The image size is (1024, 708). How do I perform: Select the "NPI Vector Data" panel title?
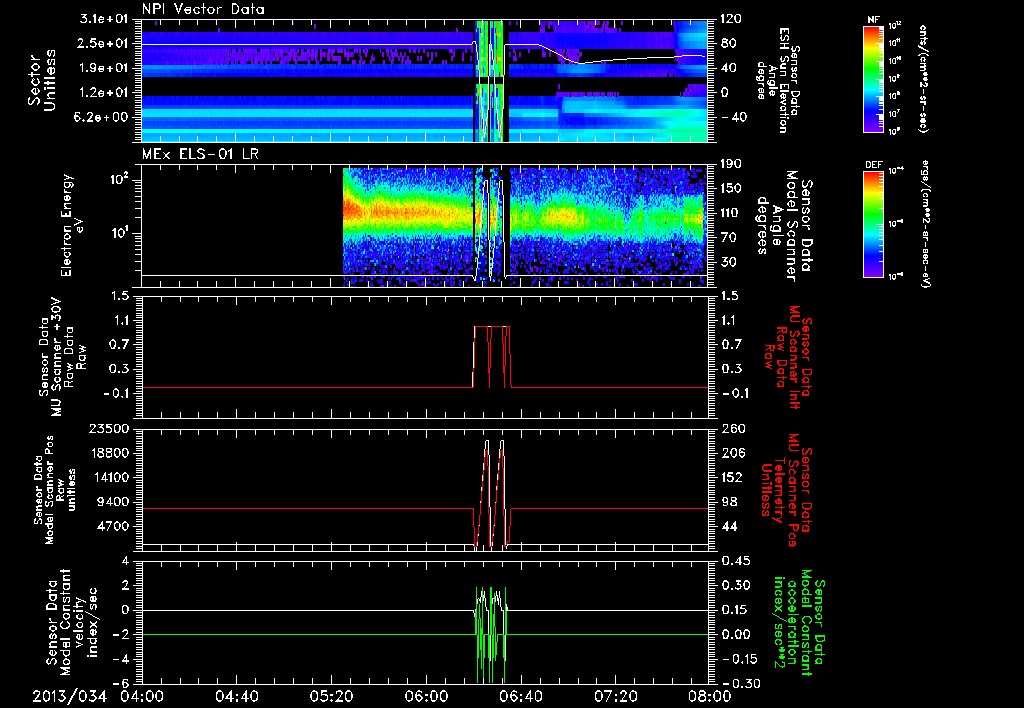[x=203, y=9]
